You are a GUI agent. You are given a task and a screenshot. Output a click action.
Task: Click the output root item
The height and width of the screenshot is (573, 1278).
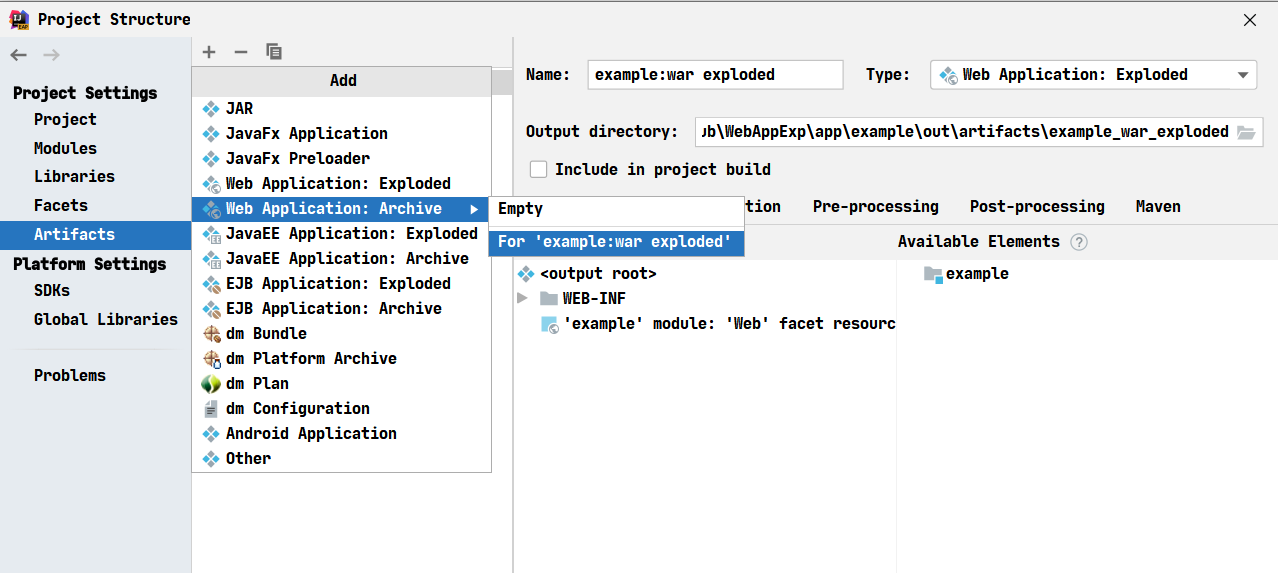[597, 274]
